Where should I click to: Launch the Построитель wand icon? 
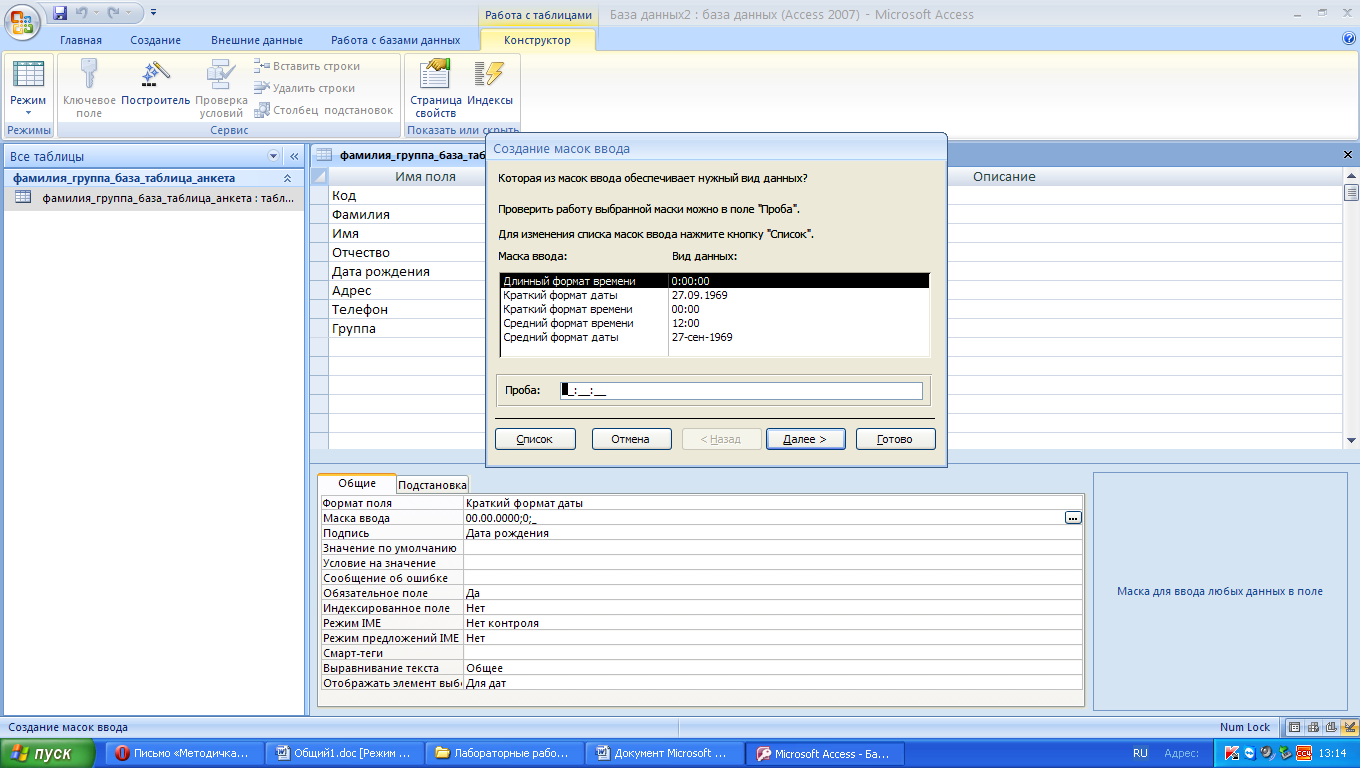(x=156, y=74)
